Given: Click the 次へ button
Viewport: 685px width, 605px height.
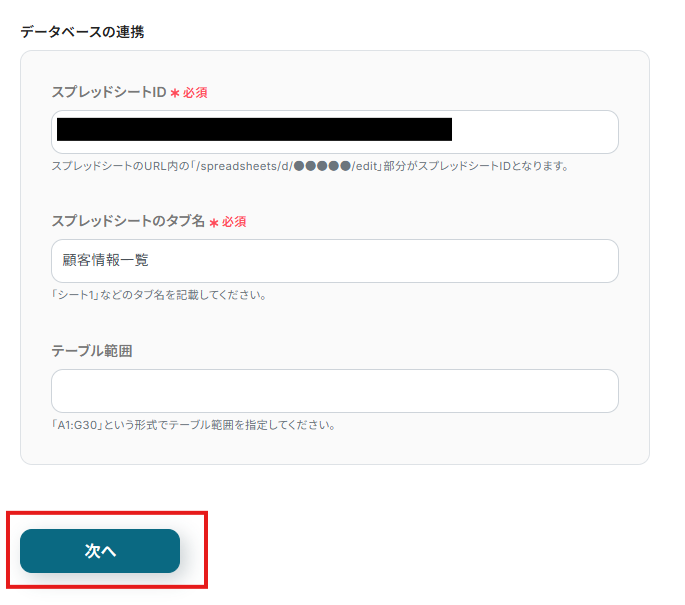Looking at the screenshot, I should click(x=100, y=551).
